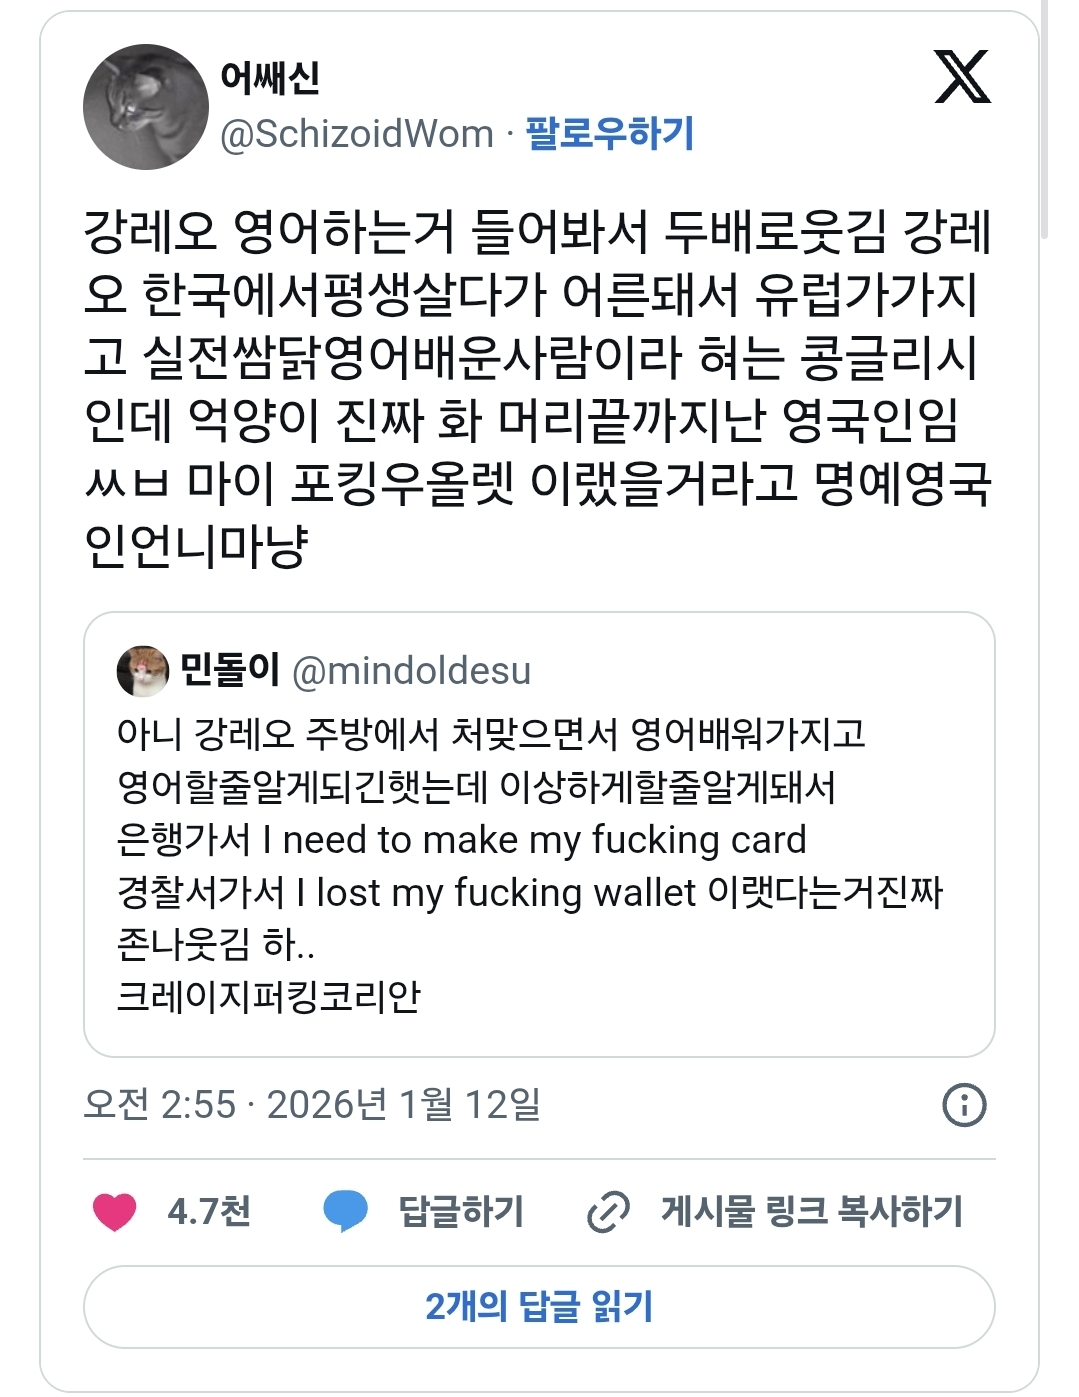Click 어째신 display name
Screen dimensions: 1079x1397
coord(270,77)
